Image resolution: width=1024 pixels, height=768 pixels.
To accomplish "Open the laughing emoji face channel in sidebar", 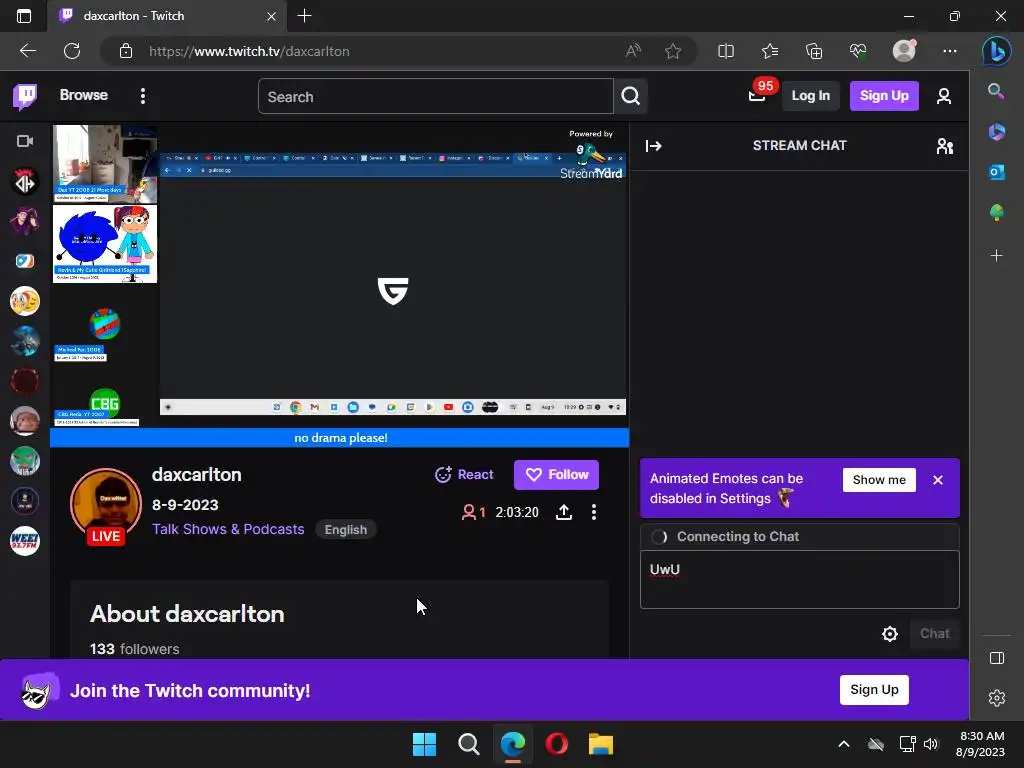I will [25, 301].
